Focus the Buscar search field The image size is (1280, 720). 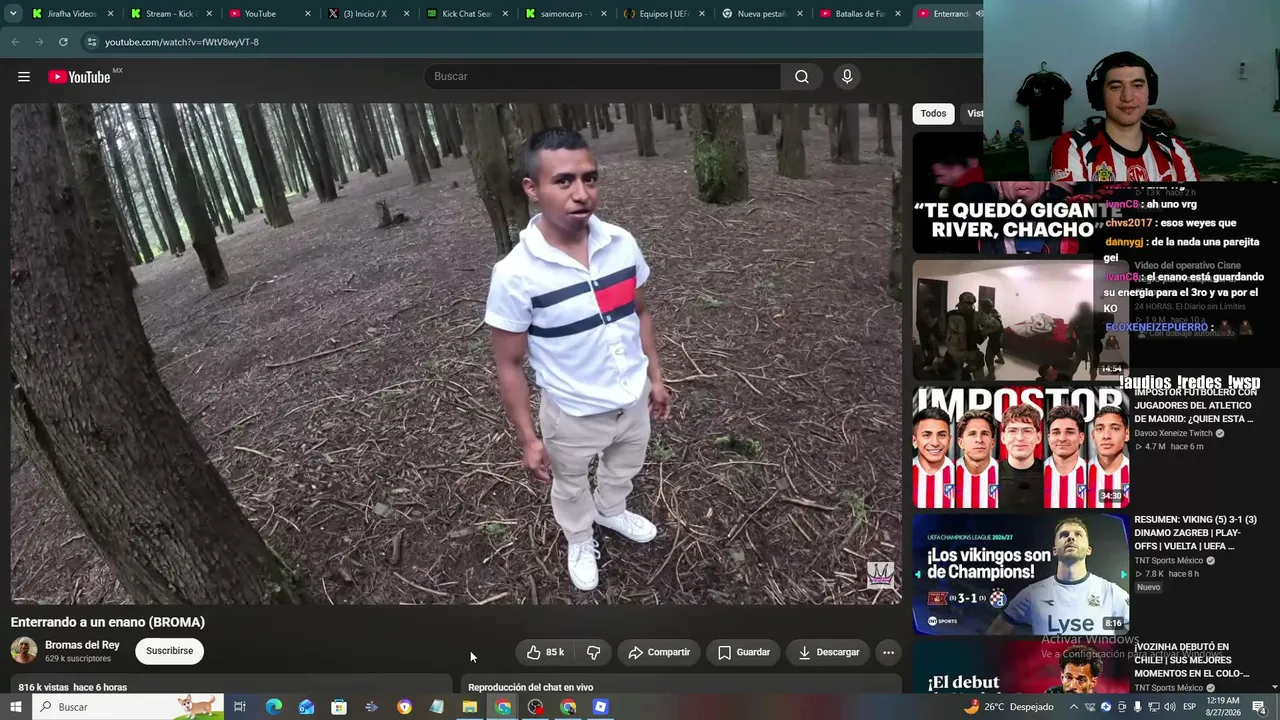(x=603, y=77)
